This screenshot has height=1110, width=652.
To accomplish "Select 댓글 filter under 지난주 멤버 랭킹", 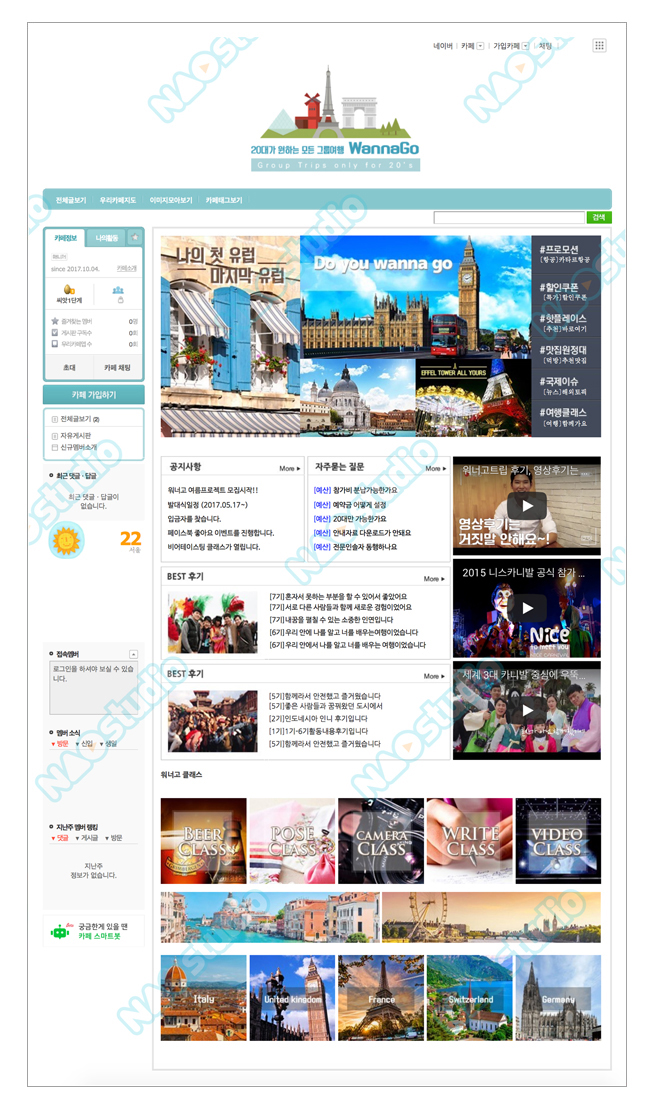I will [60, 838].
